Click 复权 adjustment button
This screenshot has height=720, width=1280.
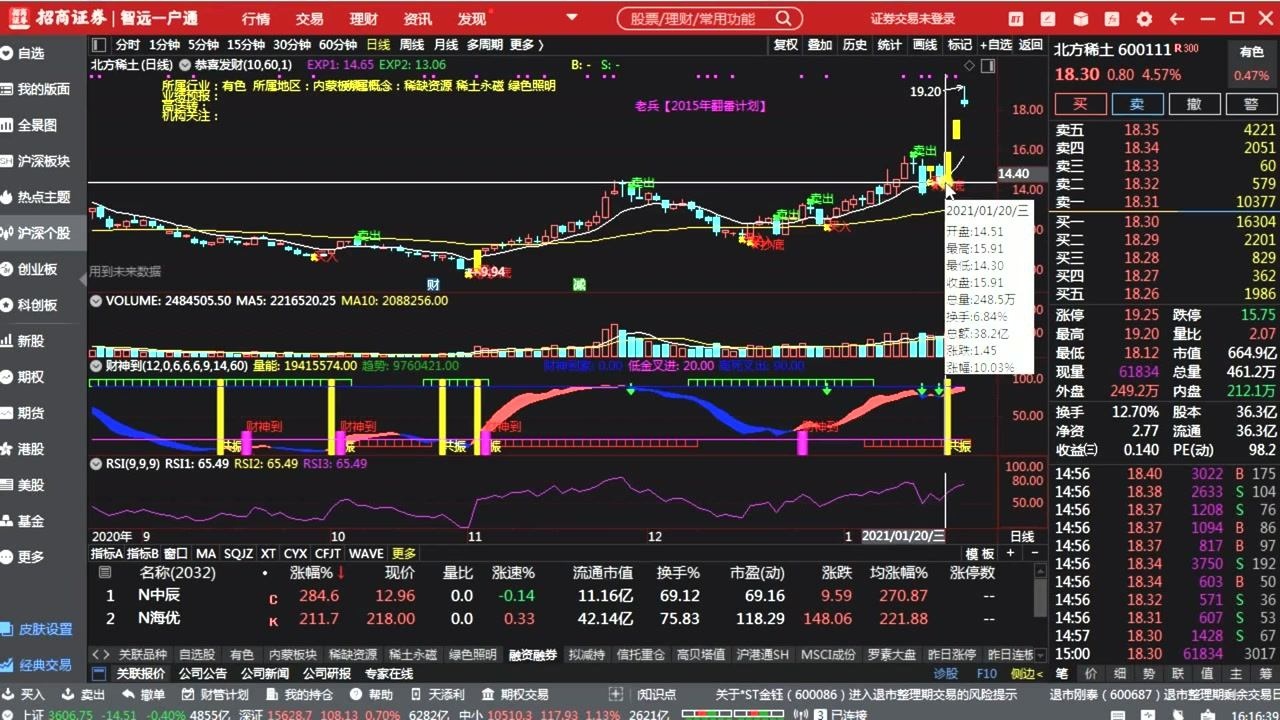pos(786,44)
